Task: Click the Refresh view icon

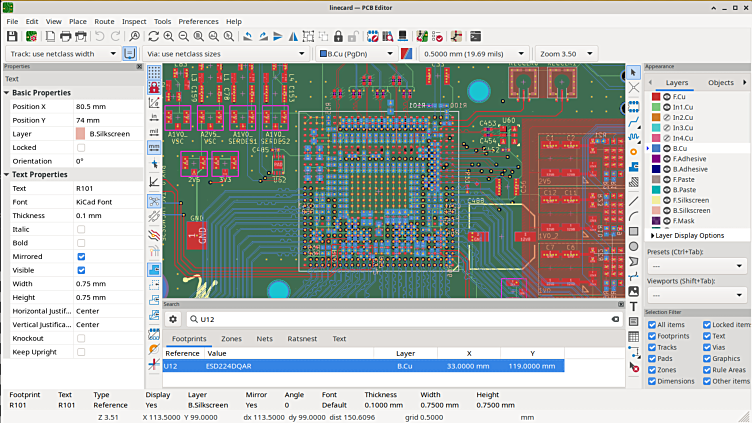Action: (153, 36)
